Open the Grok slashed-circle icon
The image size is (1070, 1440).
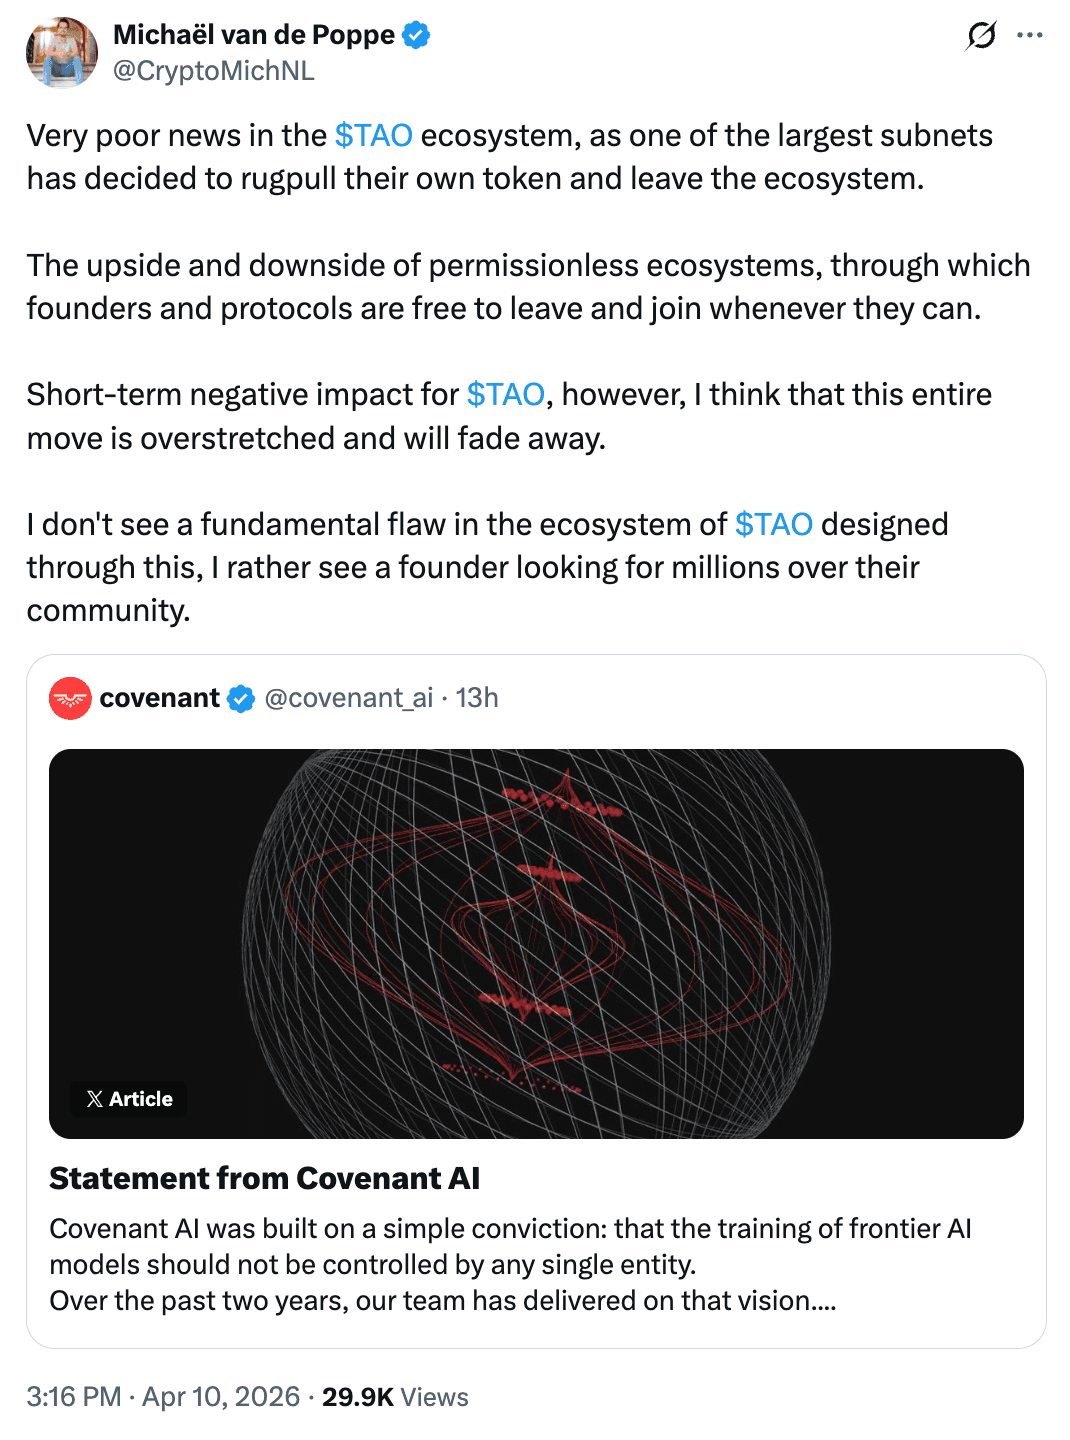point(981,36)
